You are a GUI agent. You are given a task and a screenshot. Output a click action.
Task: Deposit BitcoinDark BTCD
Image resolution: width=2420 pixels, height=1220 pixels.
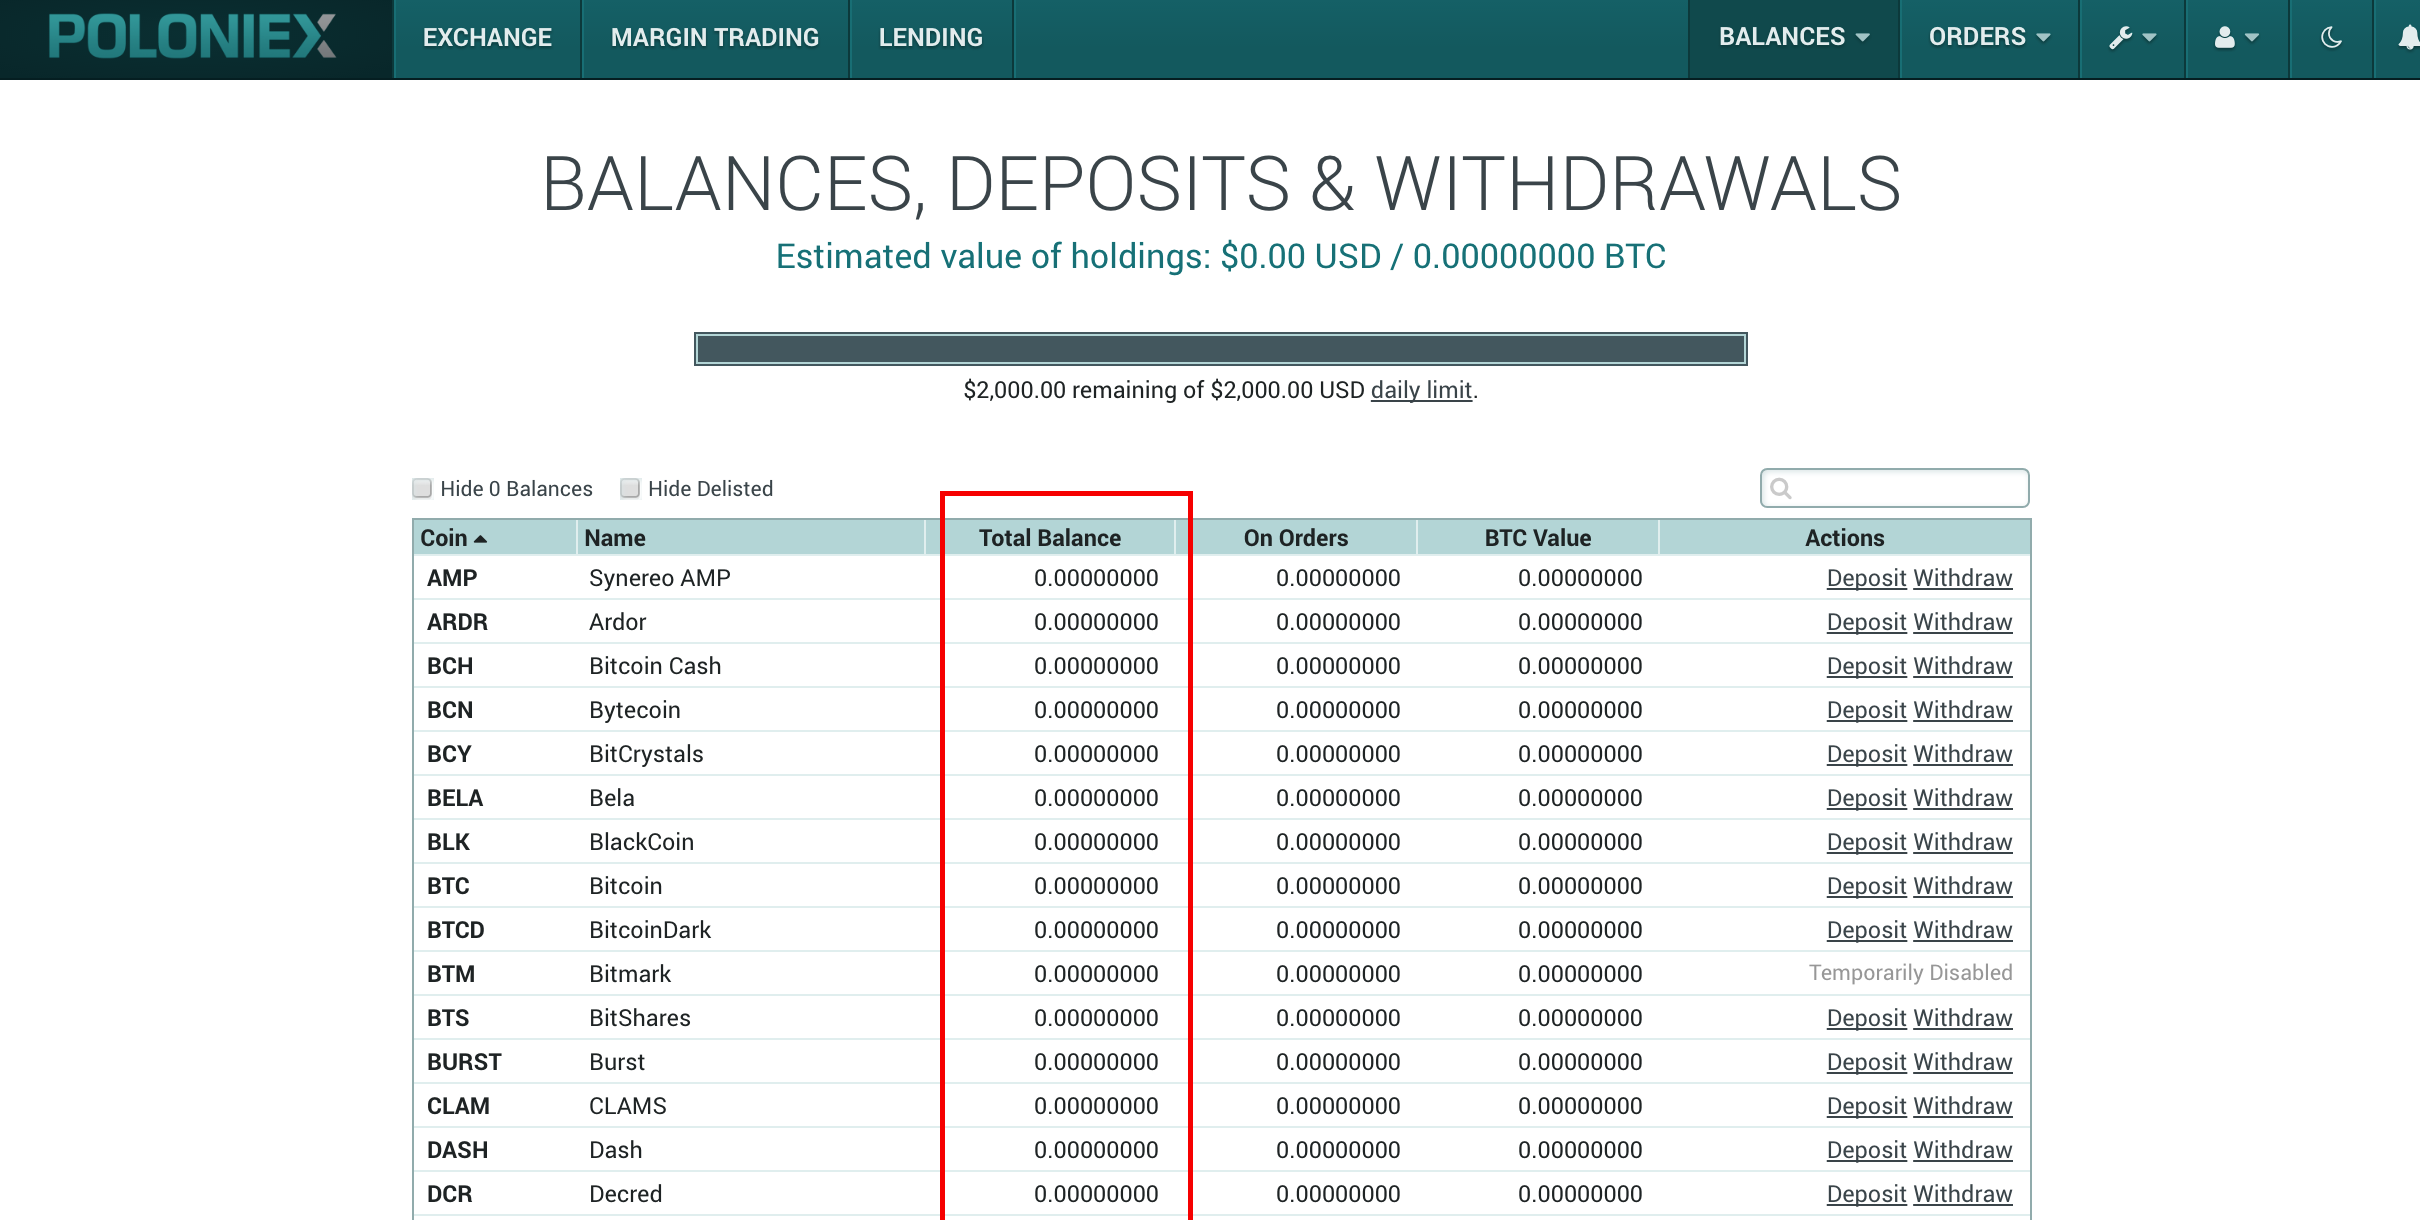click(1867, 930)
